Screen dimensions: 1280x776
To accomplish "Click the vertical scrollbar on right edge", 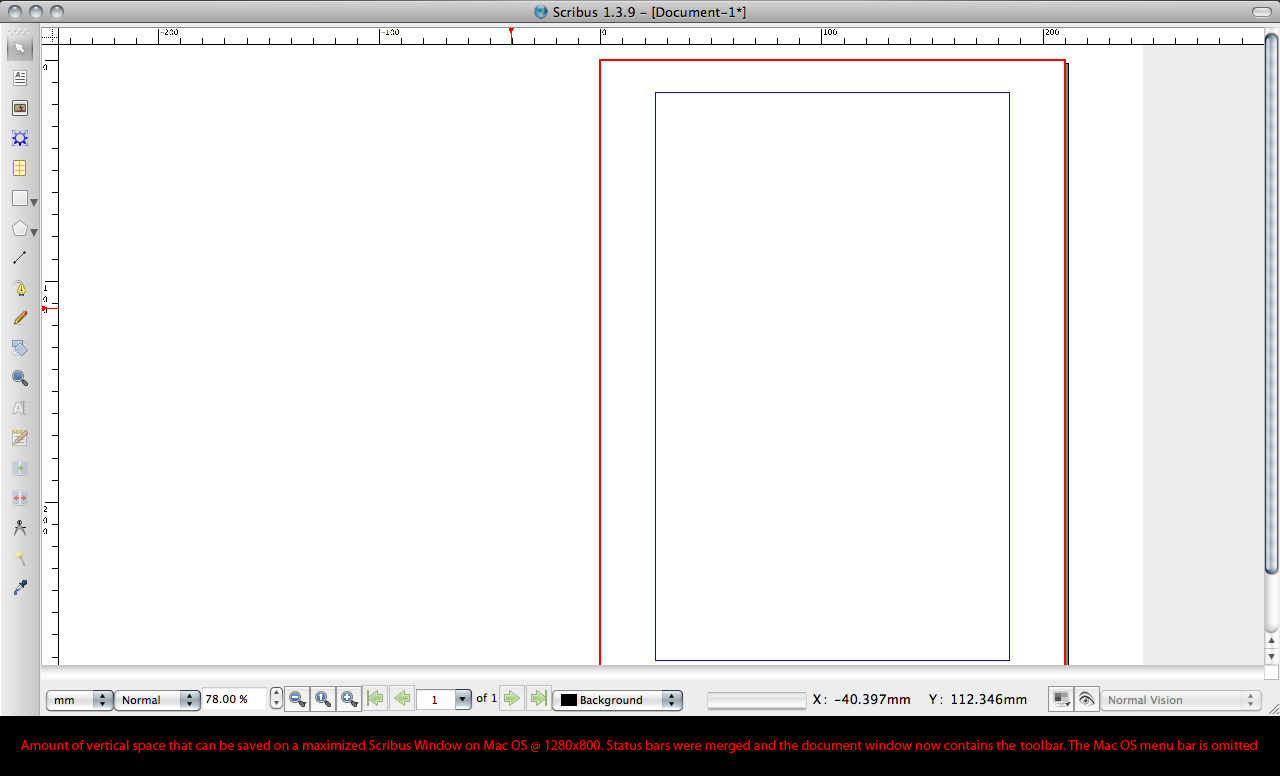I will pos(1271,300).
